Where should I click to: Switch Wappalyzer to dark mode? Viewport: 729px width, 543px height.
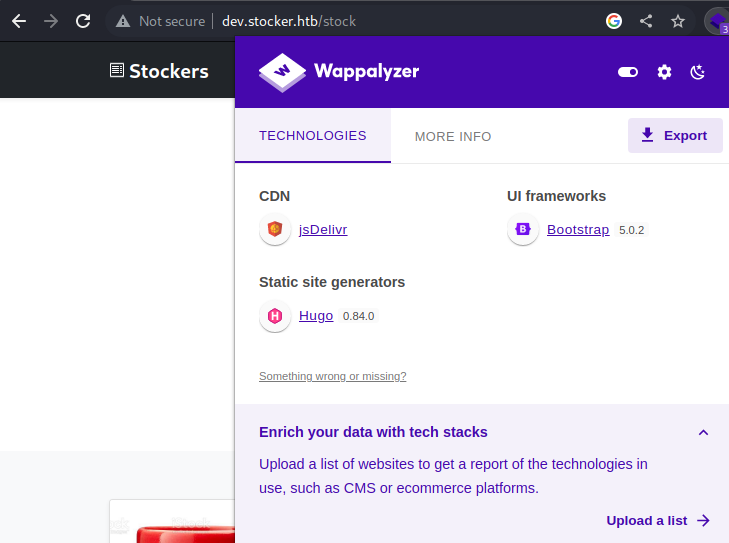697,72
